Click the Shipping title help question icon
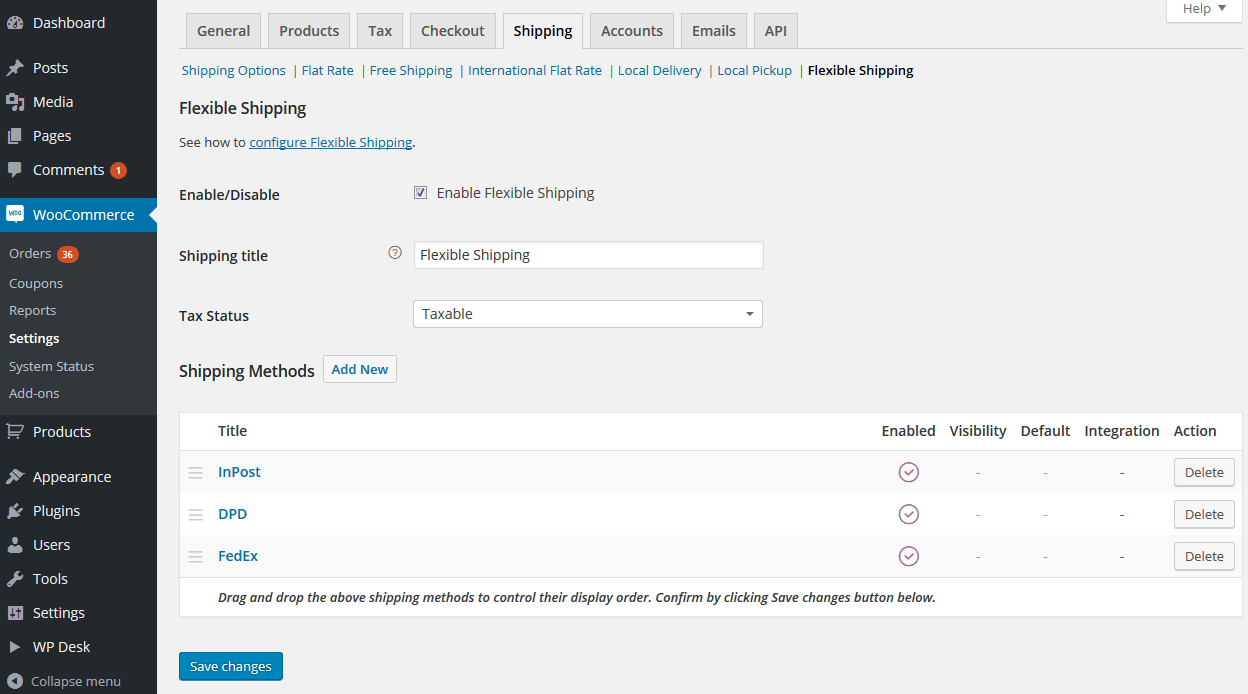 394,253
